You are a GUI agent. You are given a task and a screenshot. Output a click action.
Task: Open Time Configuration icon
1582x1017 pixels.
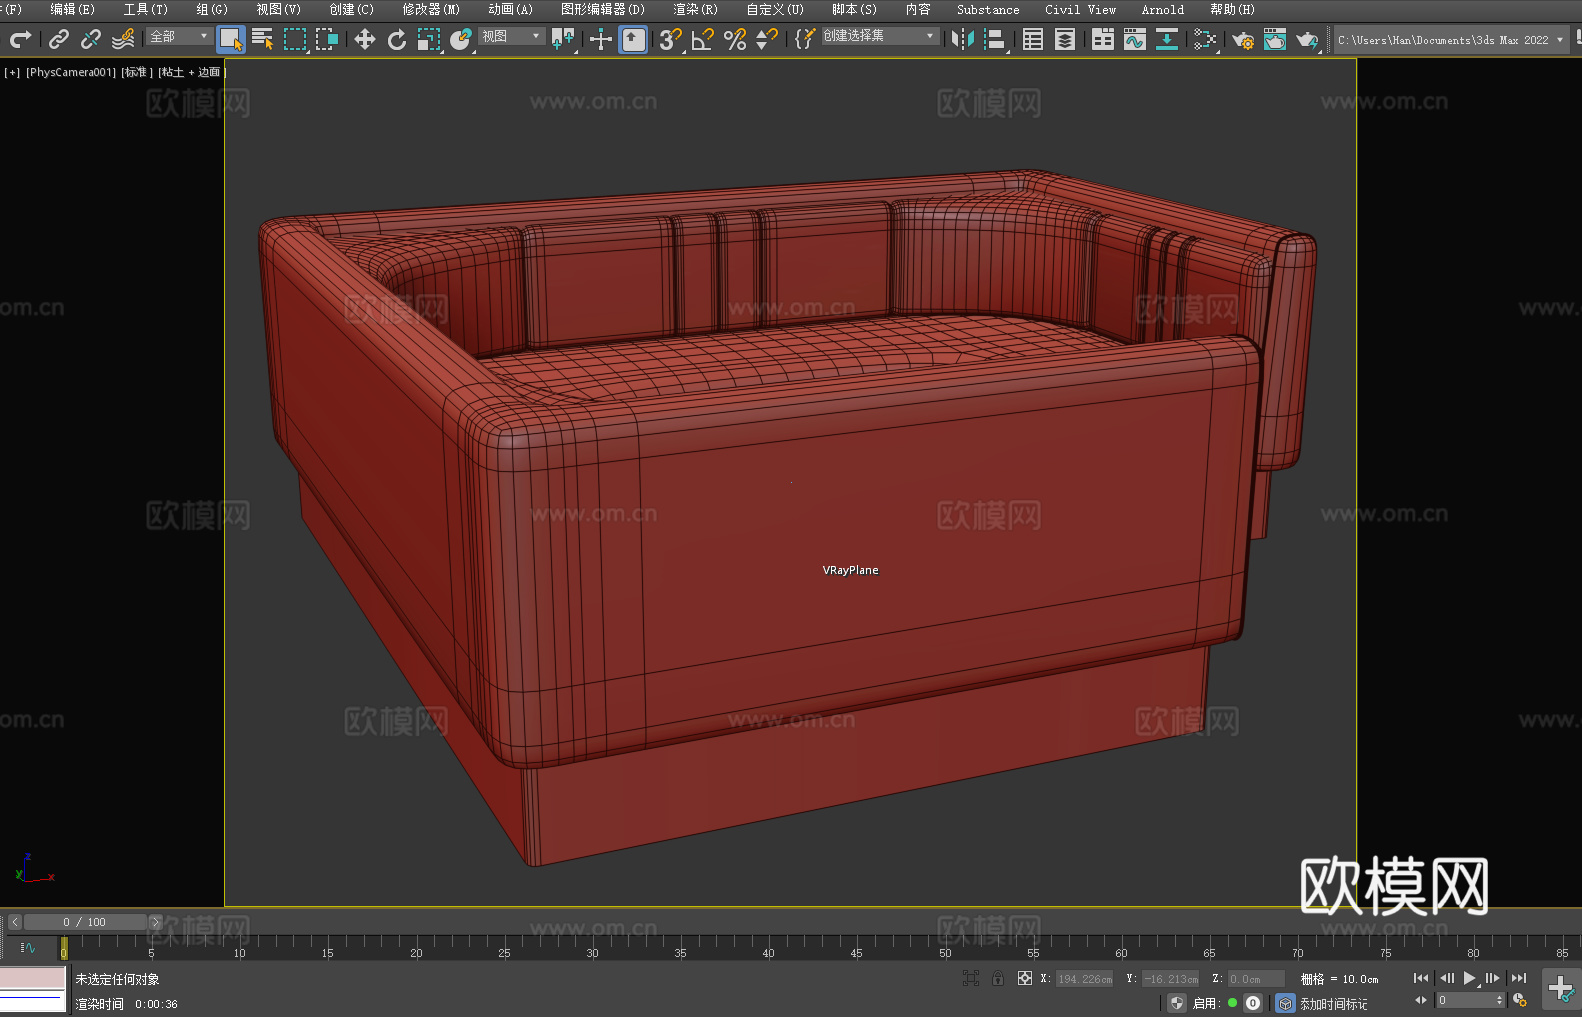coord(1520,1000)
